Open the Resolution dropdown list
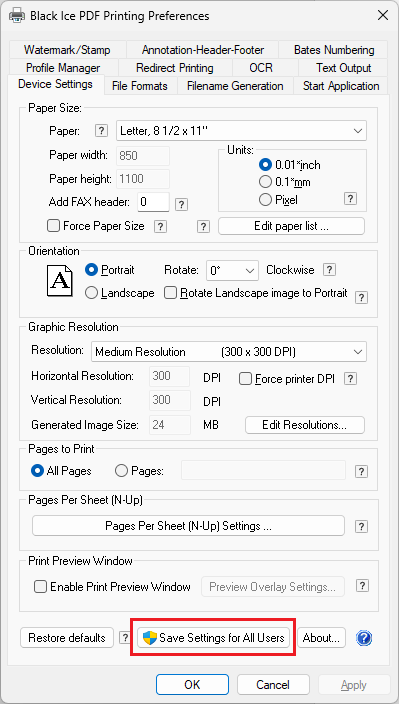The height and width of the screenshot is (704, 399). tap(229, 352)
